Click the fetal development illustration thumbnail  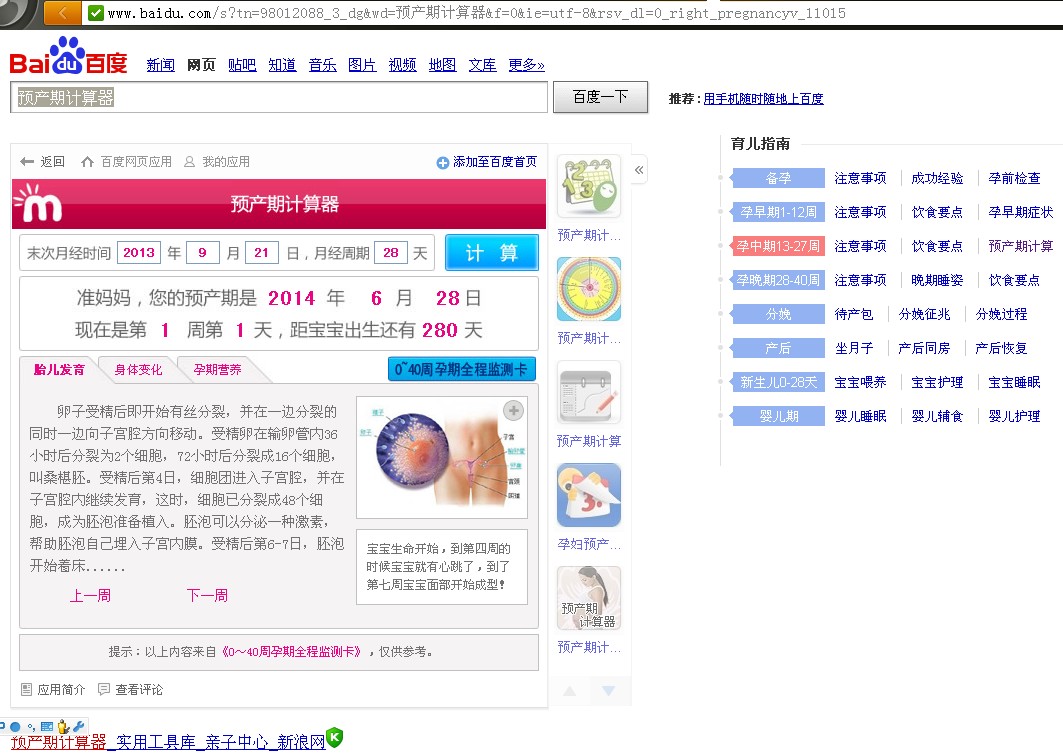[441, 457]
